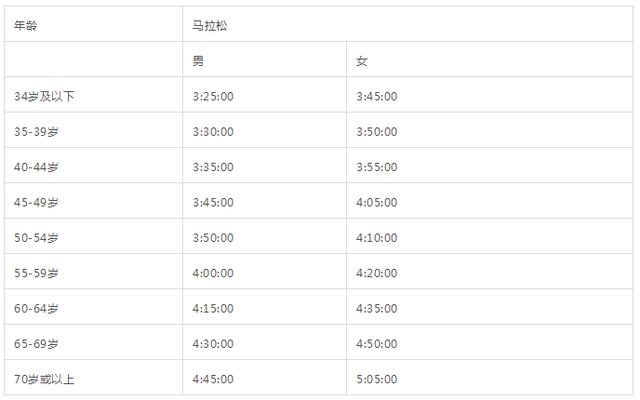
Task: Select the 40-44岁 age group cell
Action: click(x=36, y=167)
